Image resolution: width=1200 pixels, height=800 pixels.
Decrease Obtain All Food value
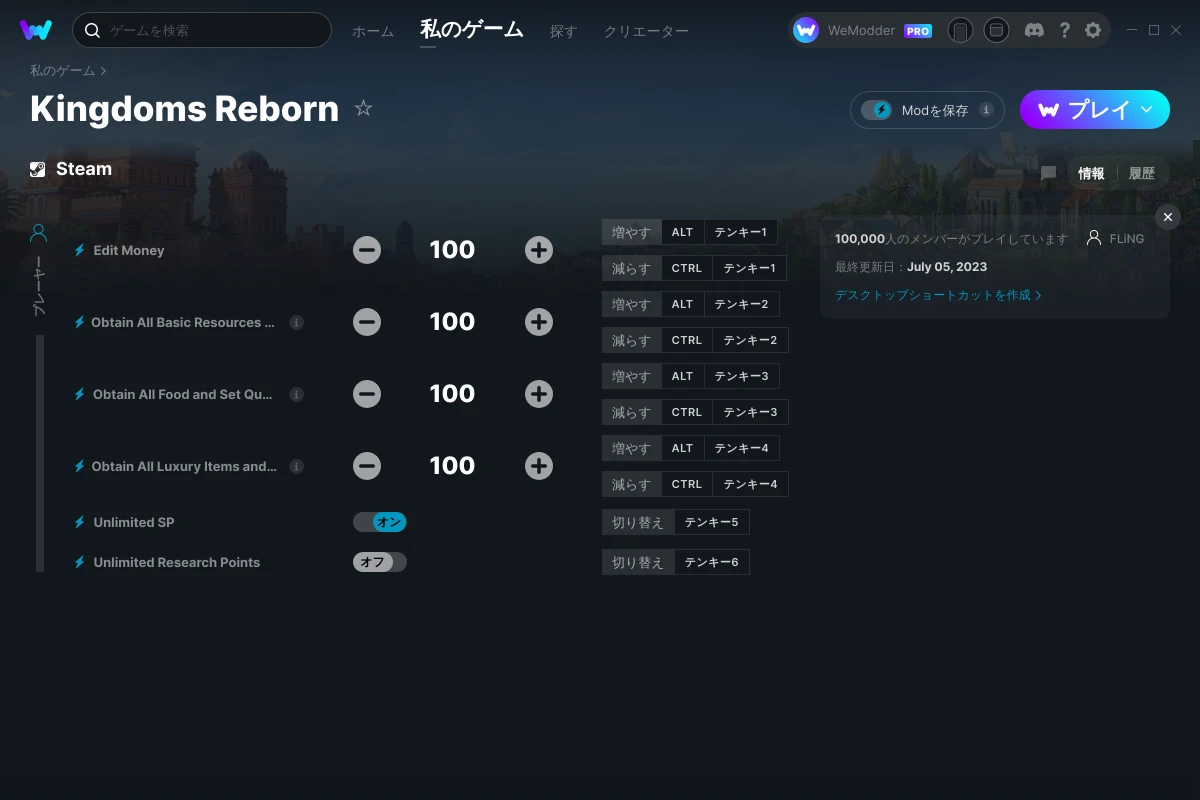[x=367, y=394]
